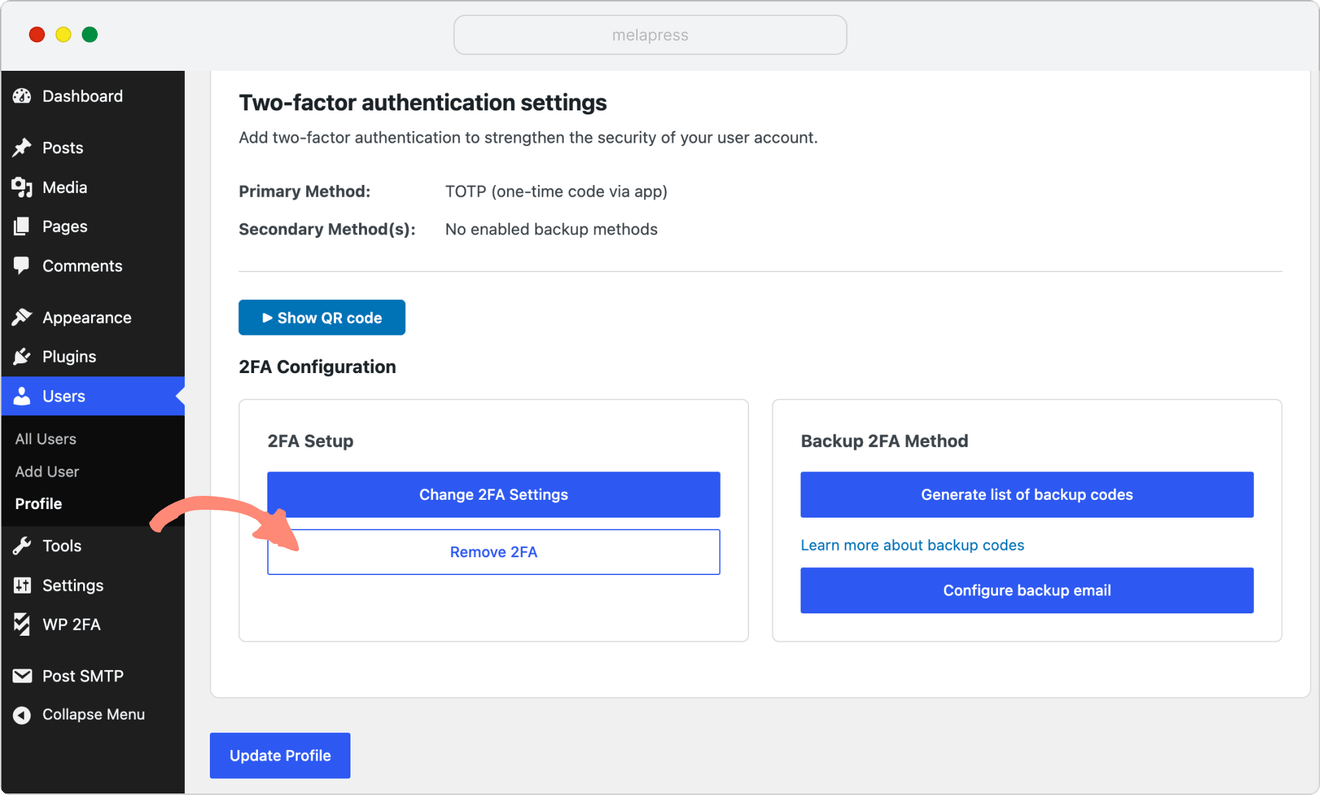The height and width of the screenshot is (795, 1320).
Task: Open All Users submenu item
Action: 46,439
